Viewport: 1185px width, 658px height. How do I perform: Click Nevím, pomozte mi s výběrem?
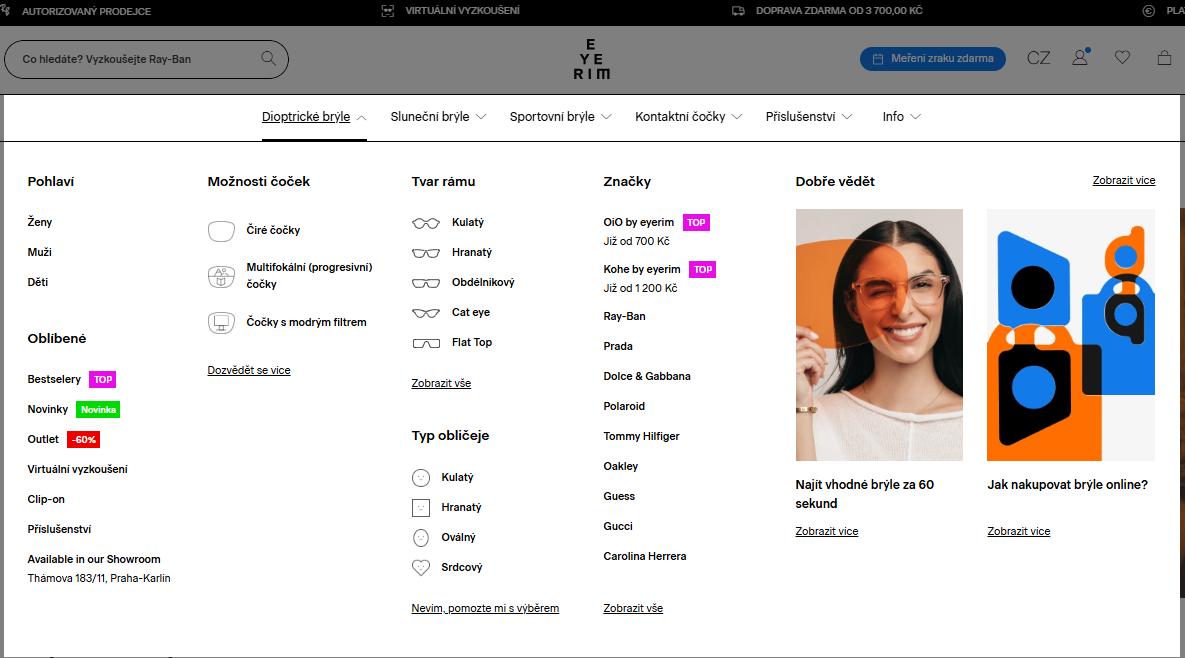click(x=485, y=608)
